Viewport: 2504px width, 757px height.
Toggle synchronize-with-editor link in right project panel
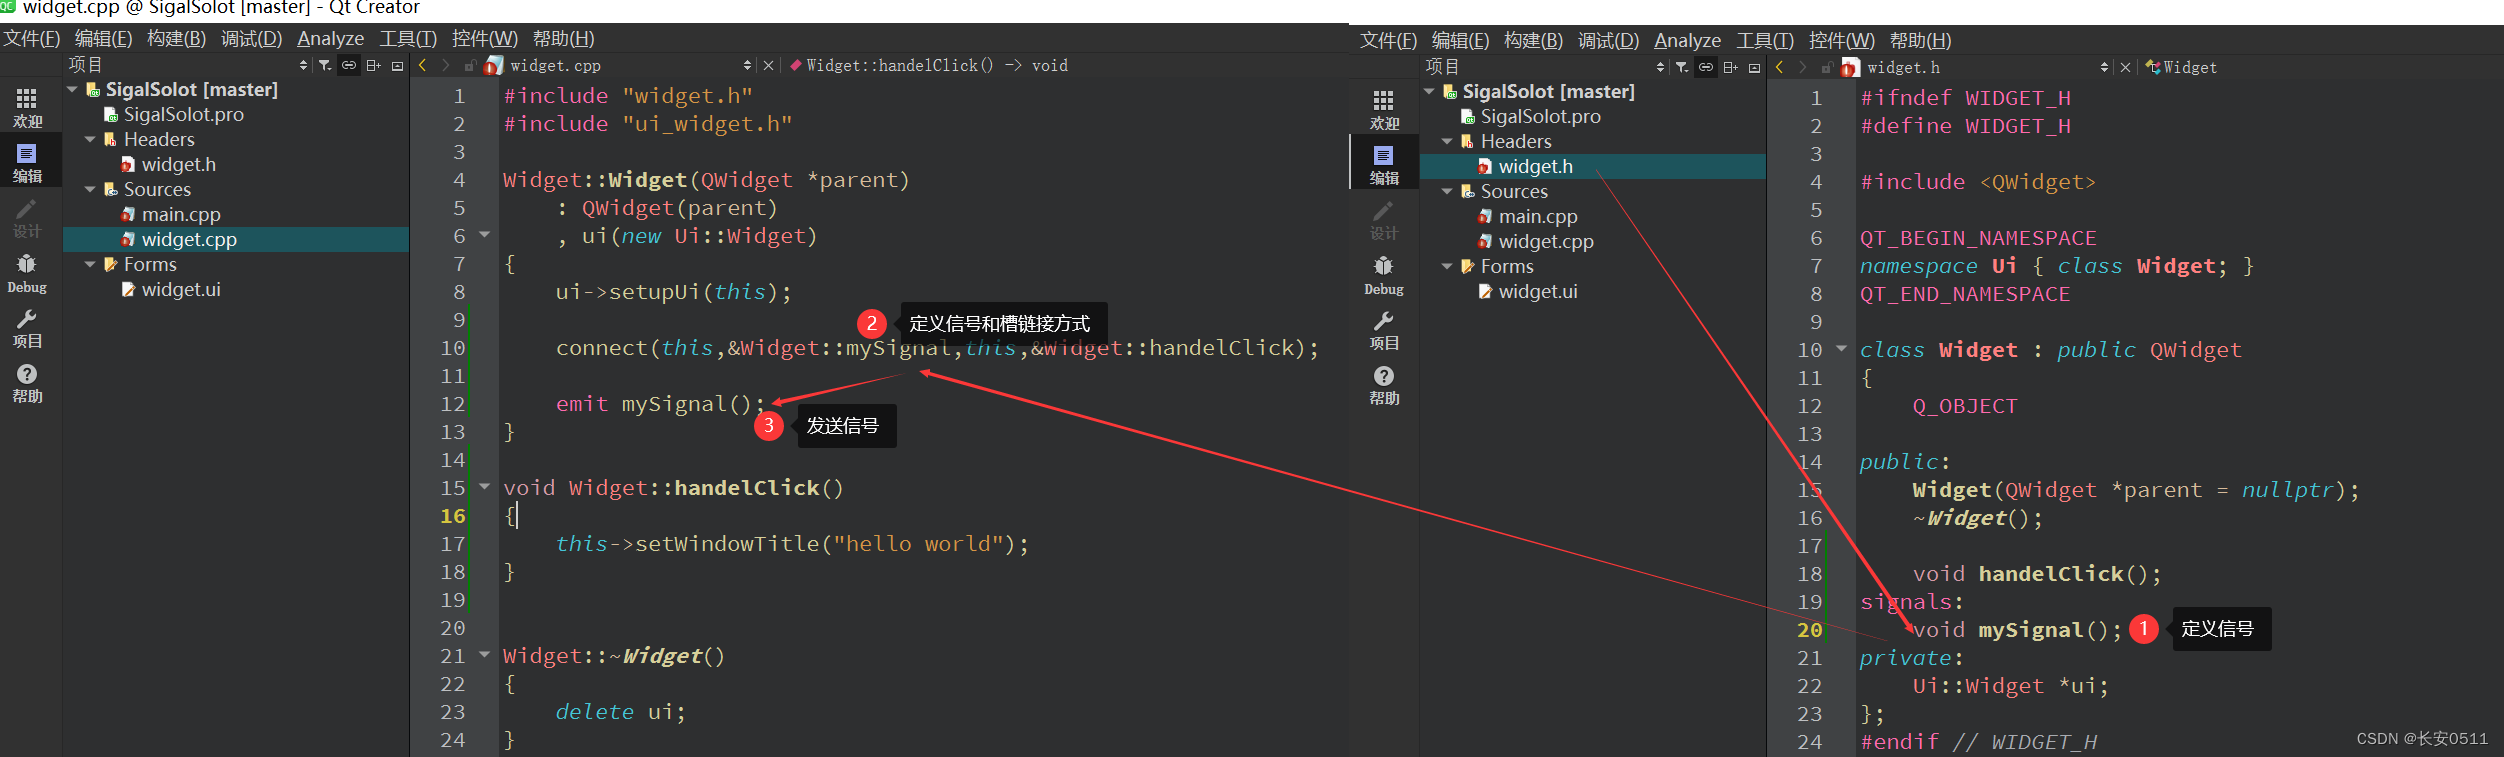click(x=1706, y=67)
